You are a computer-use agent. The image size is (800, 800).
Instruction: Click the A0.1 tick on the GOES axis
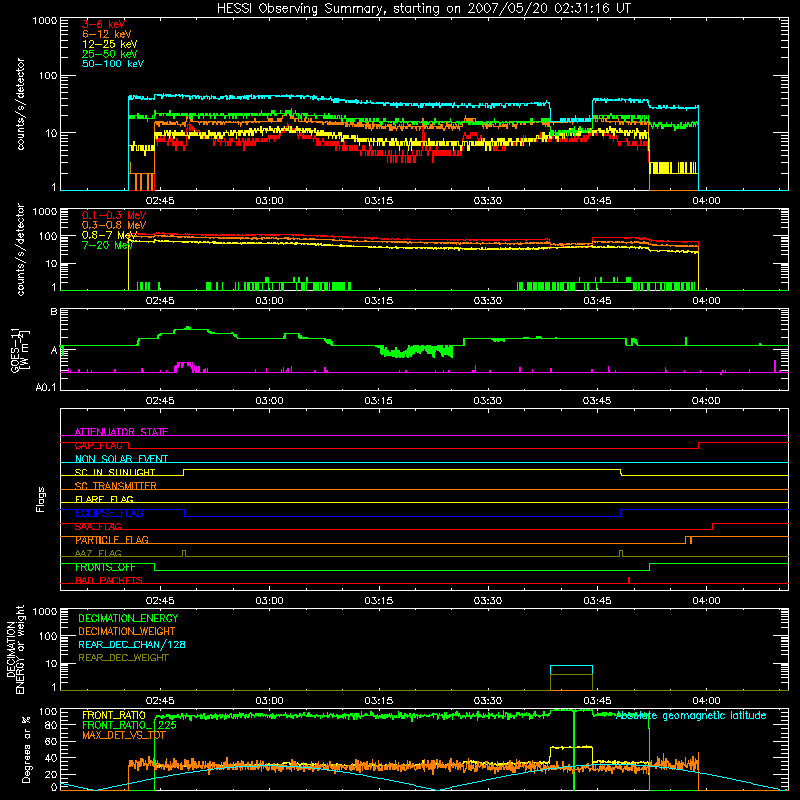(x=46, y=387)
